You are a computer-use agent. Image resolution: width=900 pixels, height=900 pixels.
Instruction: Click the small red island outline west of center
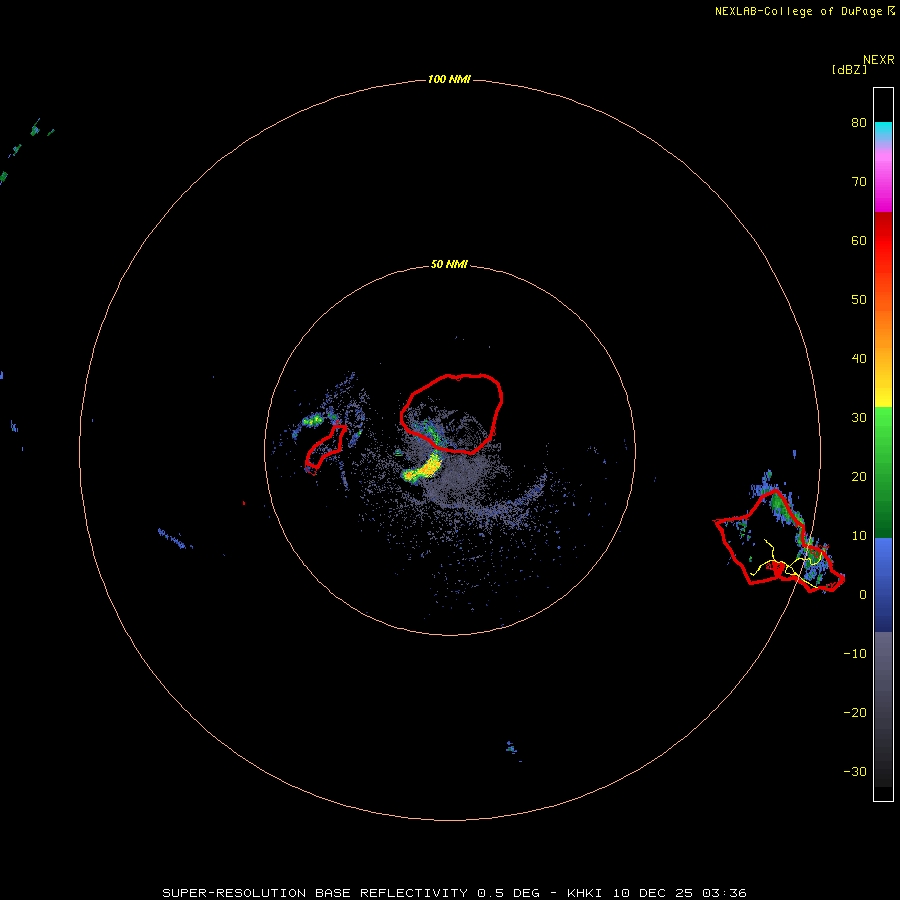325,448
